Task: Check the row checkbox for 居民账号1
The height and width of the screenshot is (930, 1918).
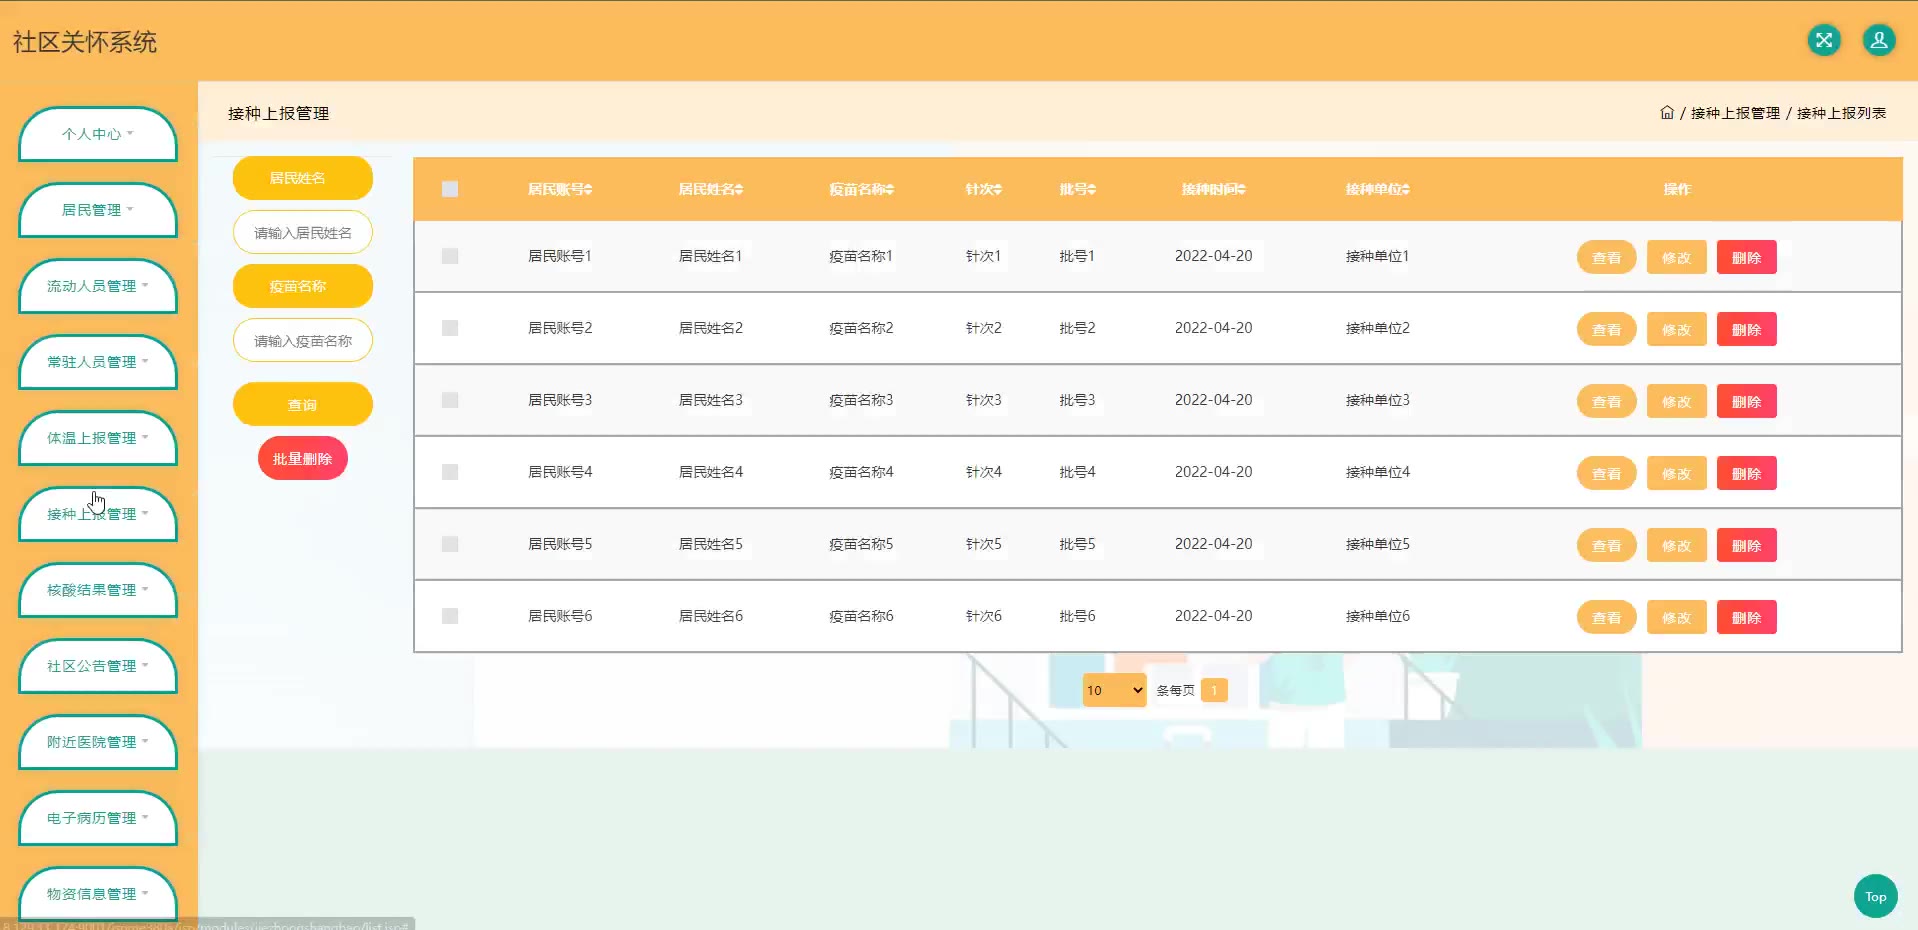Action: click(x=450, y=256)
